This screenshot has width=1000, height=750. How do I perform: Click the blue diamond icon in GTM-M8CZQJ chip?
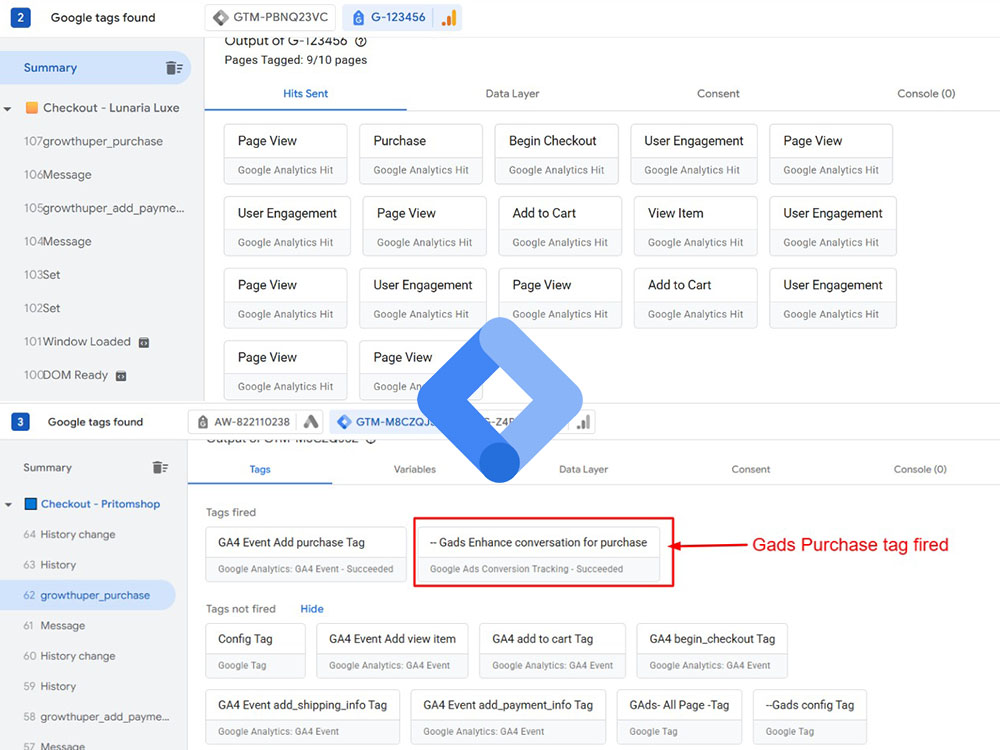[x=344, y=422]
